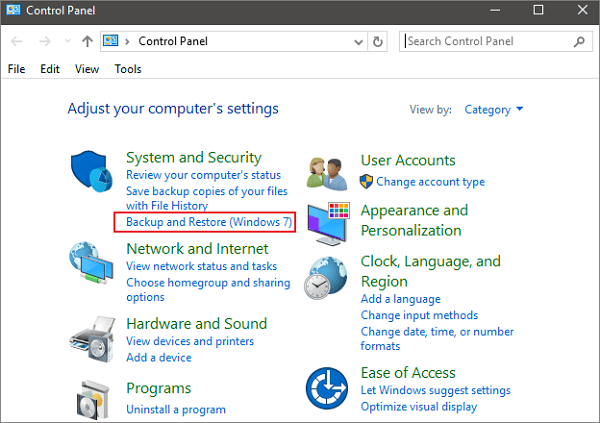The height and width of the screenshot is (423, 600).
Task: Open the Tools menu
Action: [x=128, y=69]
